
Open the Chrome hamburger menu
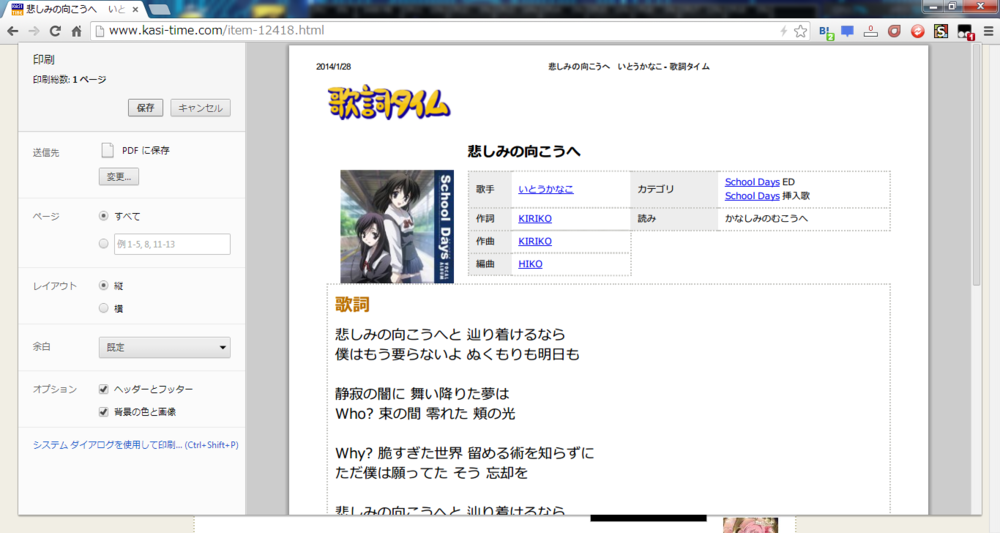tap(988, 31)
